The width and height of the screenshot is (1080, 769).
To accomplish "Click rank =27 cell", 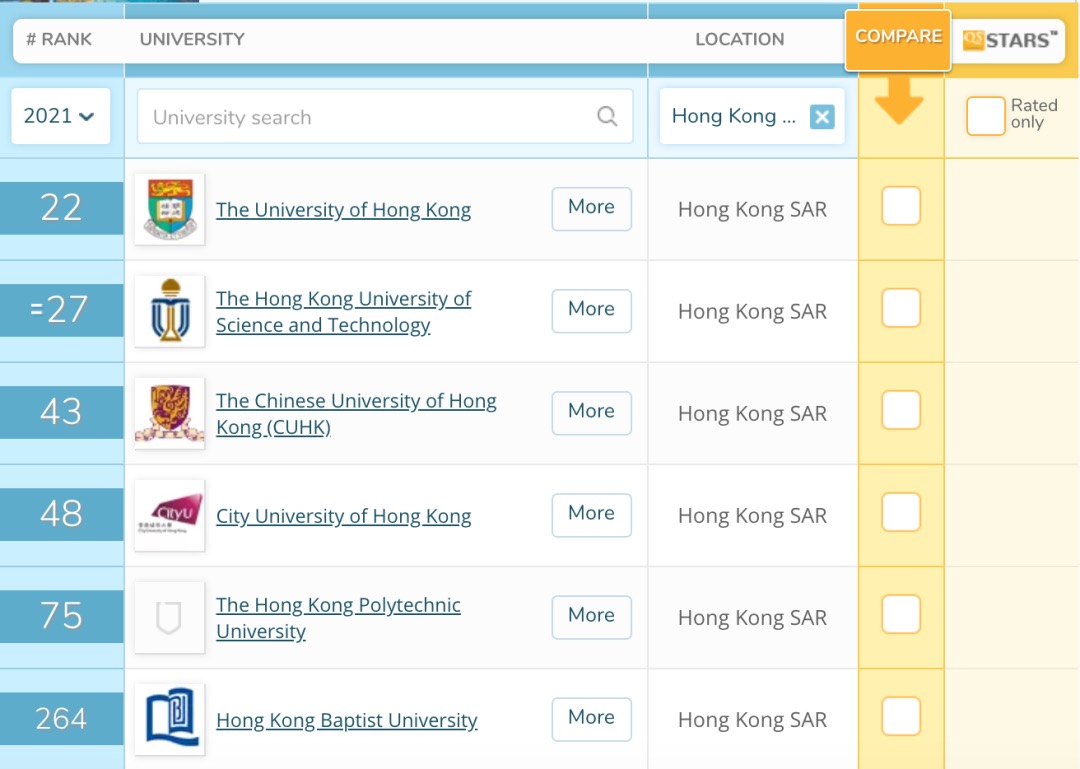I will pos(61,309).
